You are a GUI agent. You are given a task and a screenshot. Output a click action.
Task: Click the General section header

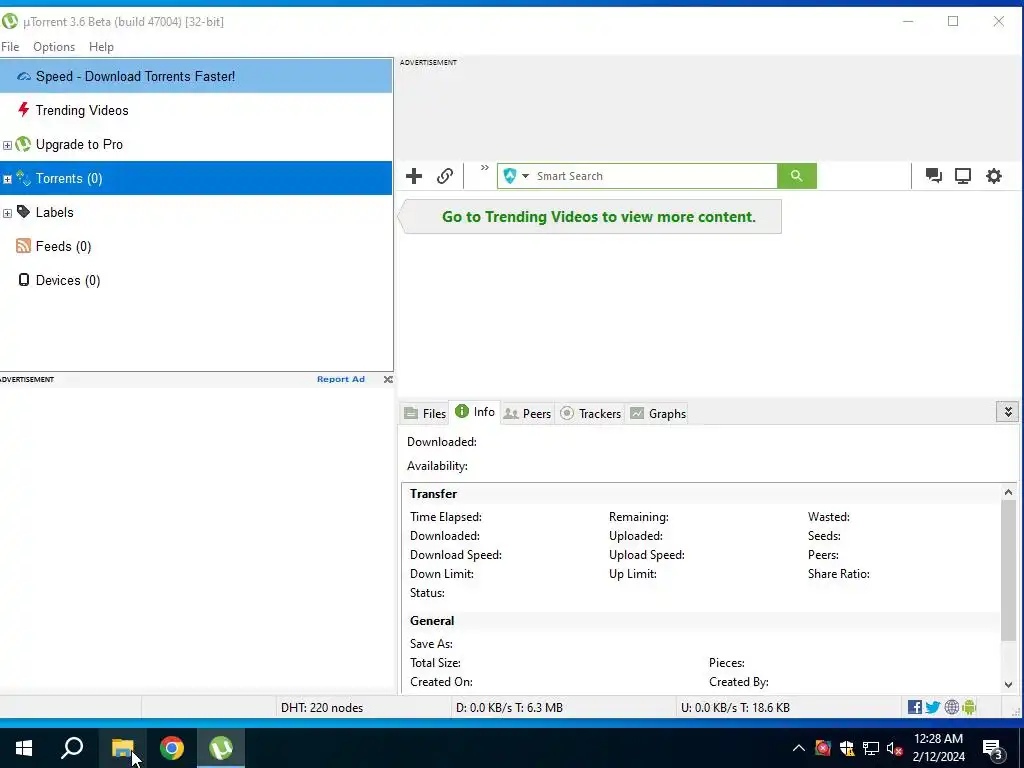click(x=432, y=620)
